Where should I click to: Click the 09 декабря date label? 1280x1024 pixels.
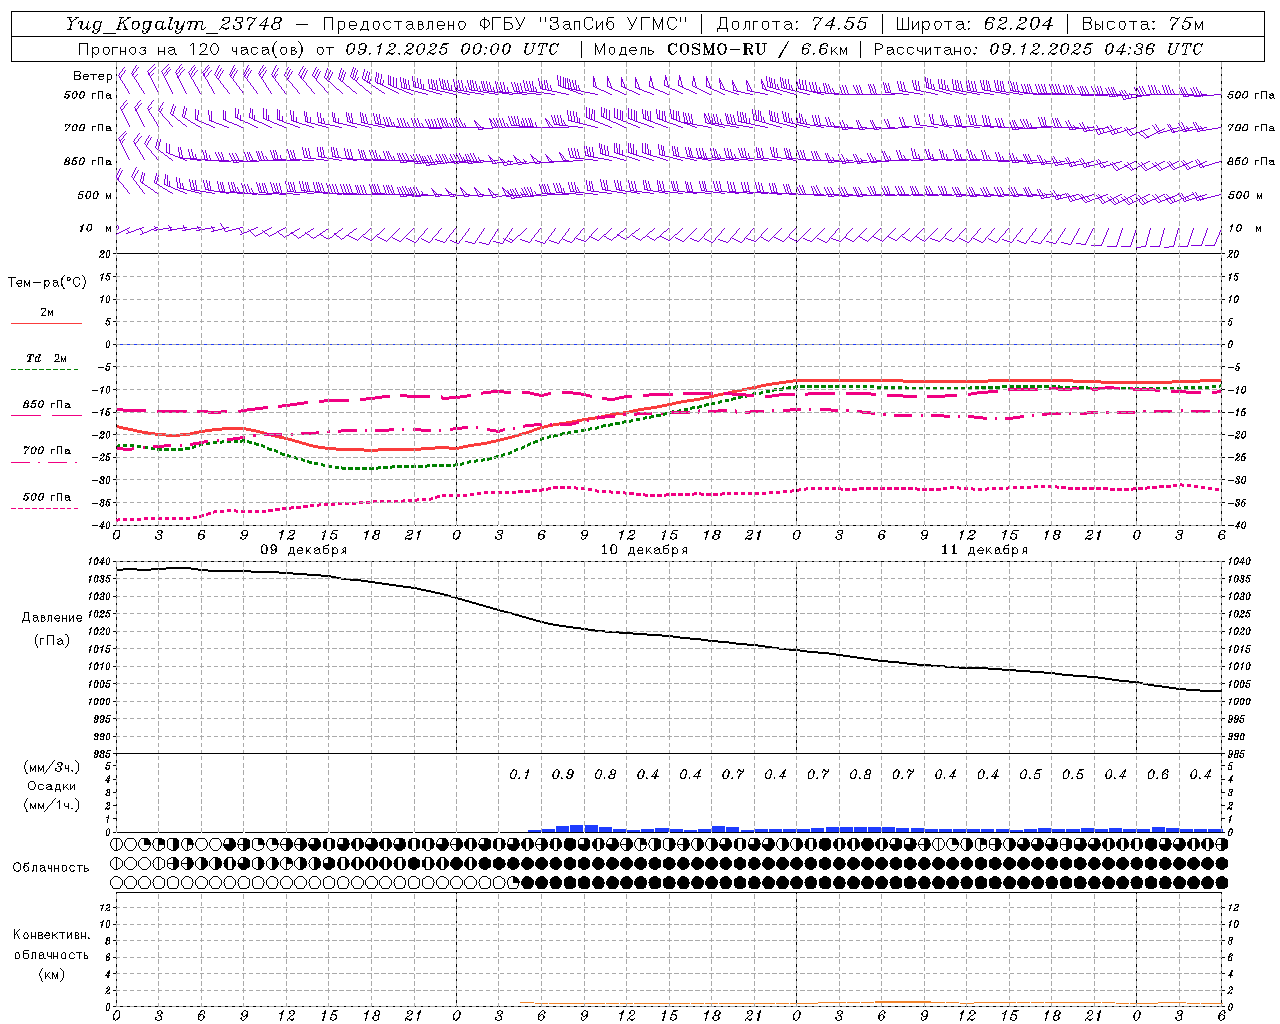[303, 550]
